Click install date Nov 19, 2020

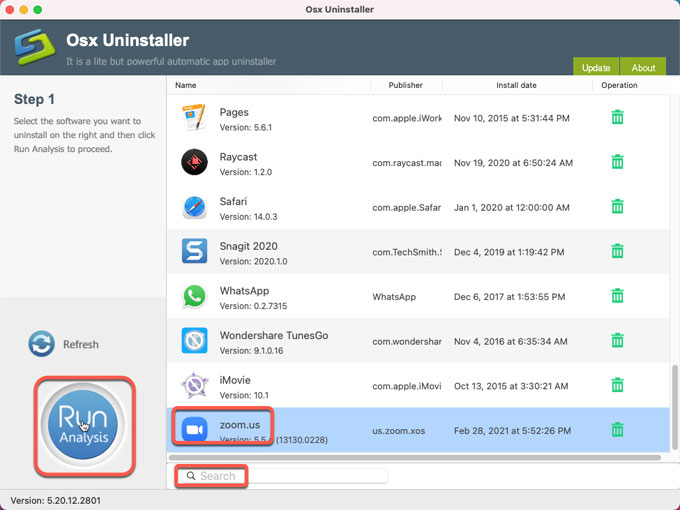point(513,163)
